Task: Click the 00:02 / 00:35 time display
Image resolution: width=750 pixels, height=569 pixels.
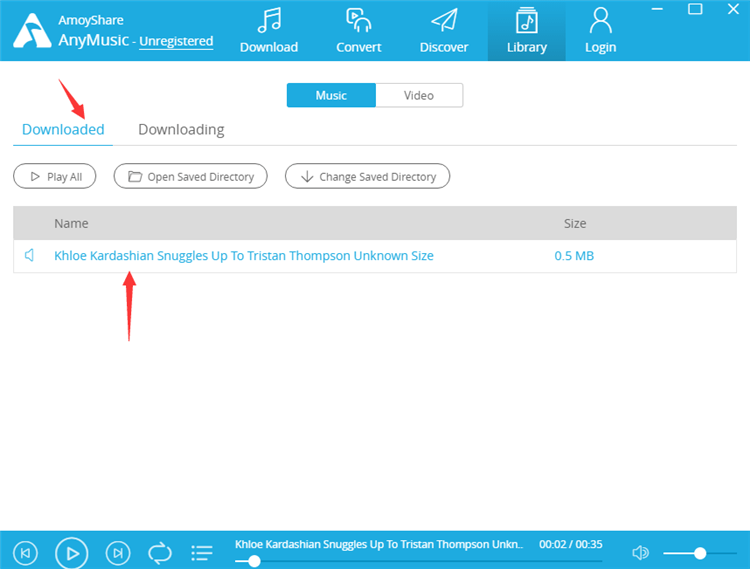Action: [571, 544]
